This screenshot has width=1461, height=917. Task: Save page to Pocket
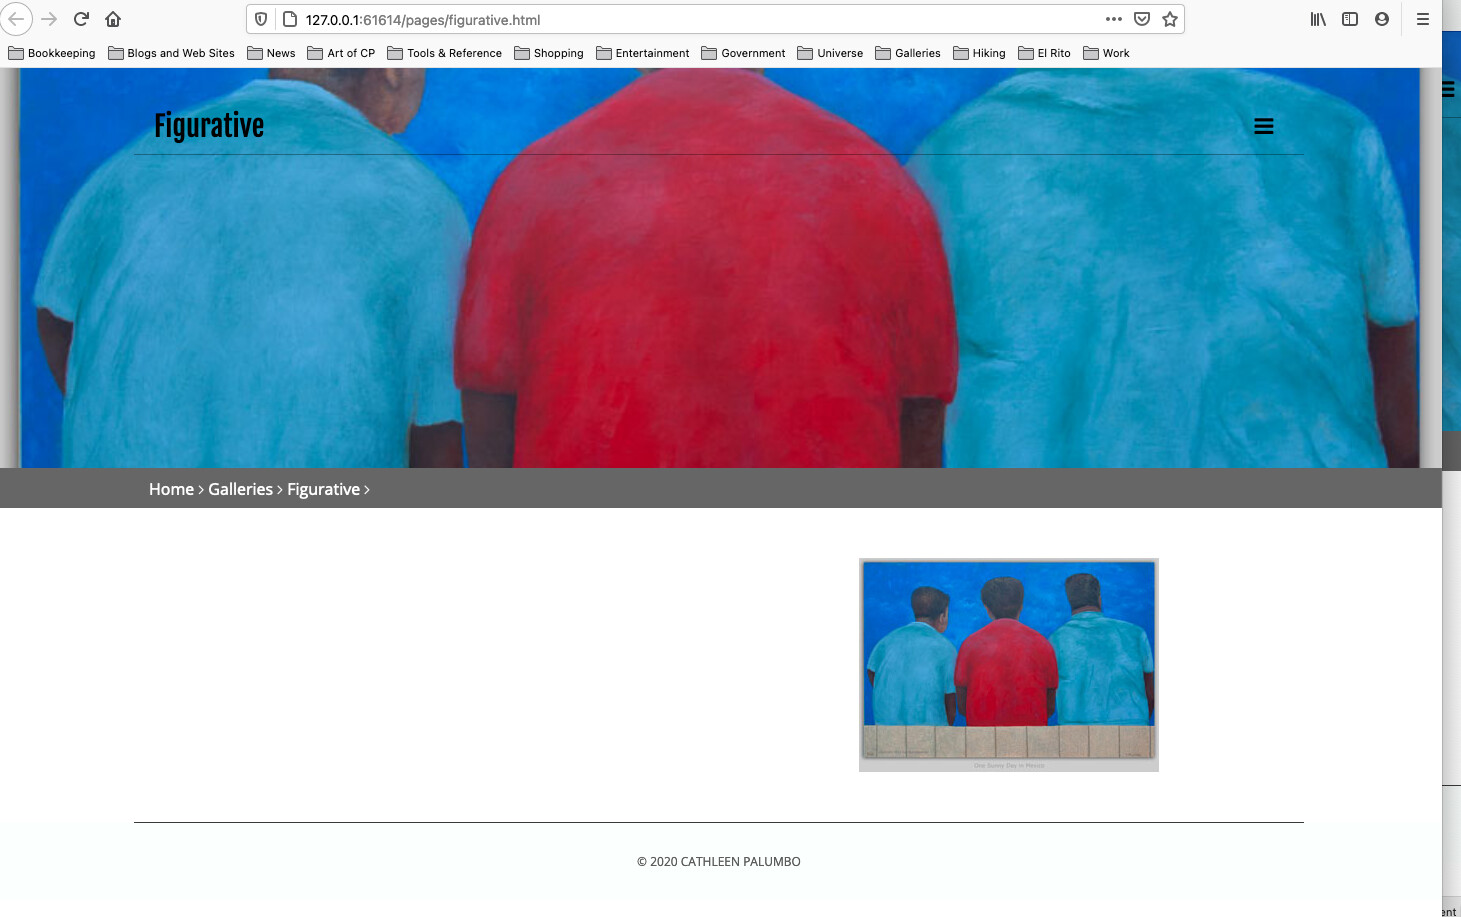[1142, 19]
